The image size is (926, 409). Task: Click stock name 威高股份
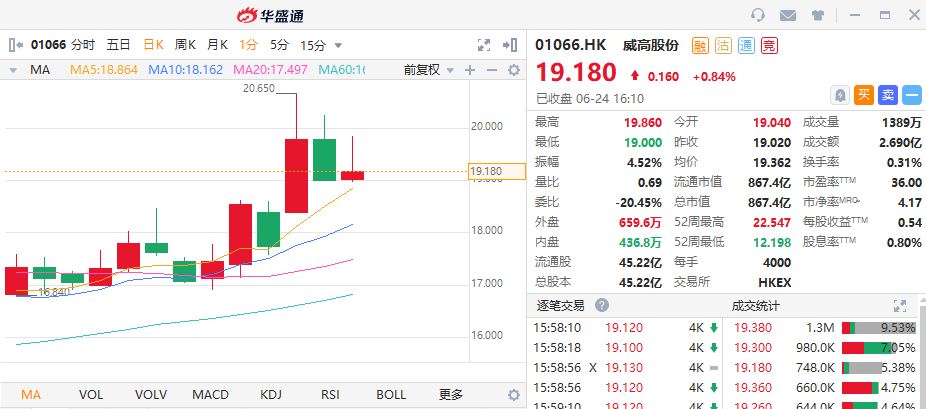coord(651,45)
